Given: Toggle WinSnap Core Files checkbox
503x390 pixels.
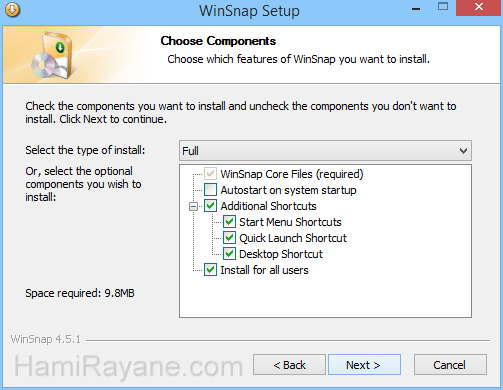Looking at the screenshot, I should pos(210,174).
